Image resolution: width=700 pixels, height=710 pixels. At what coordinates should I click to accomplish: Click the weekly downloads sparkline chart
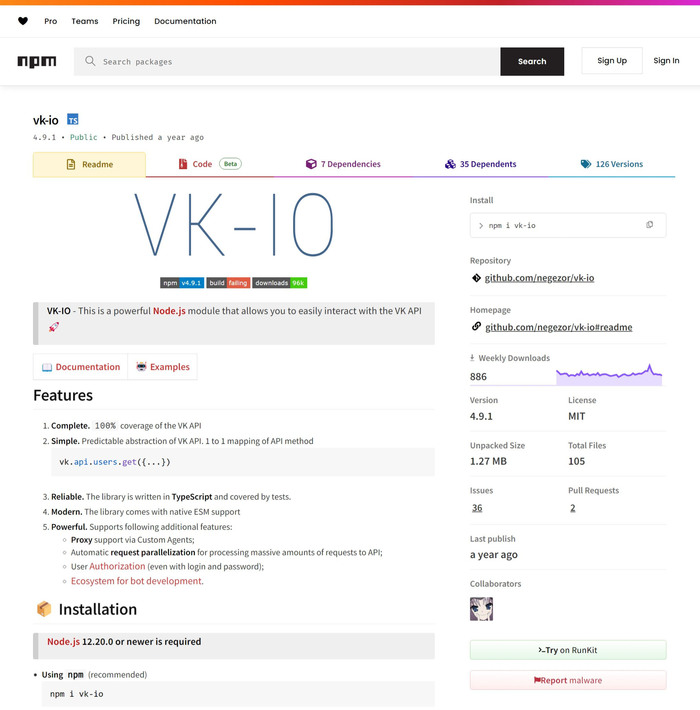click(x=609, y=375)
